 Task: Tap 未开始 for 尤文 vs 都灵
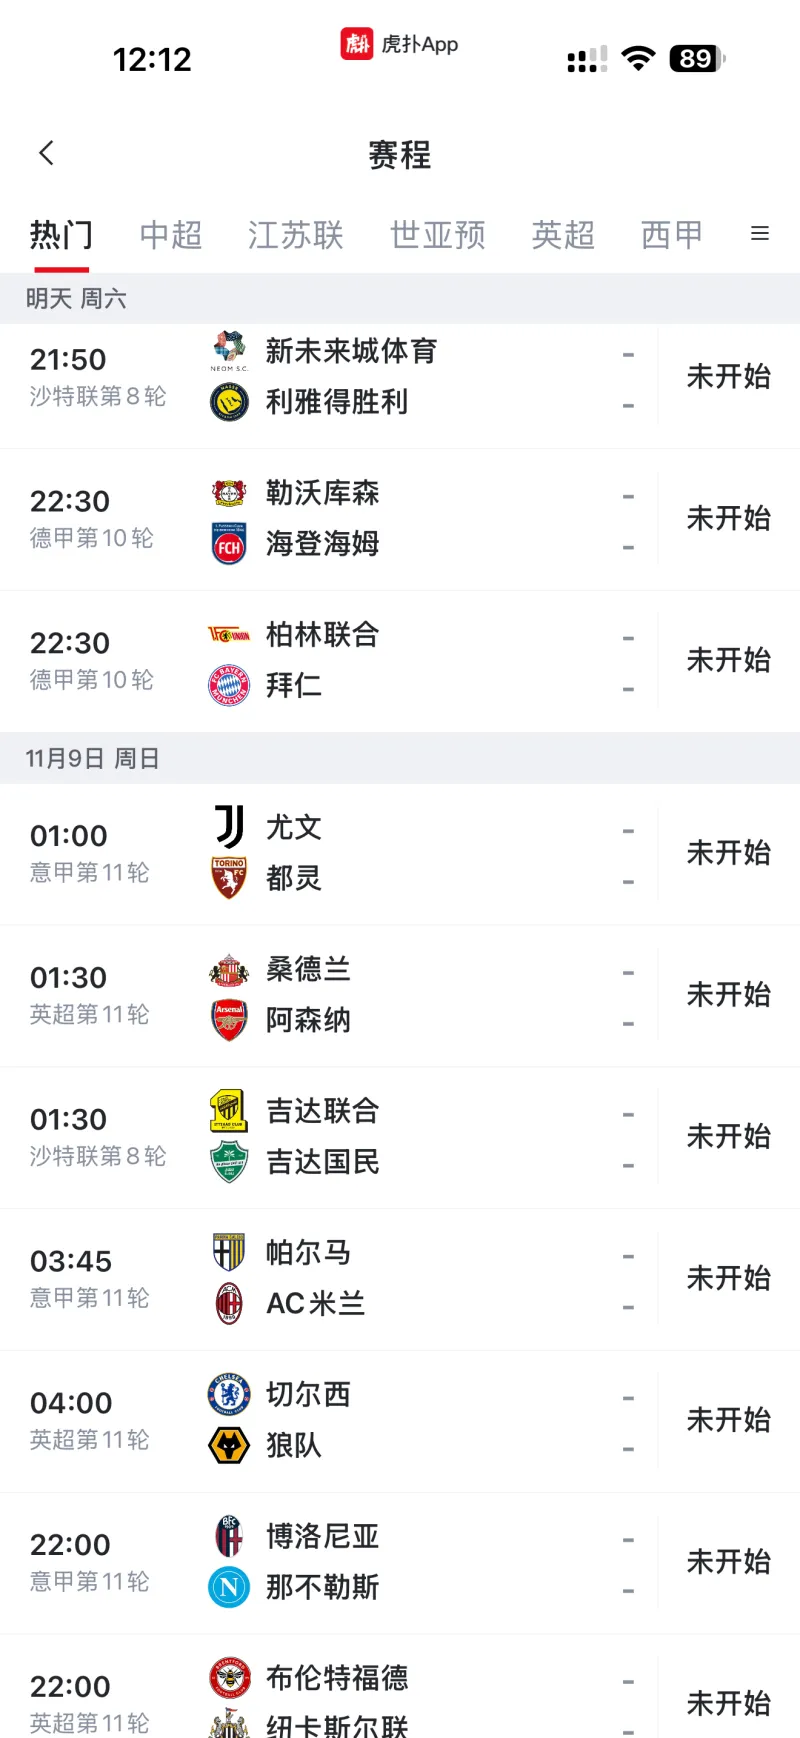point(728,853)
